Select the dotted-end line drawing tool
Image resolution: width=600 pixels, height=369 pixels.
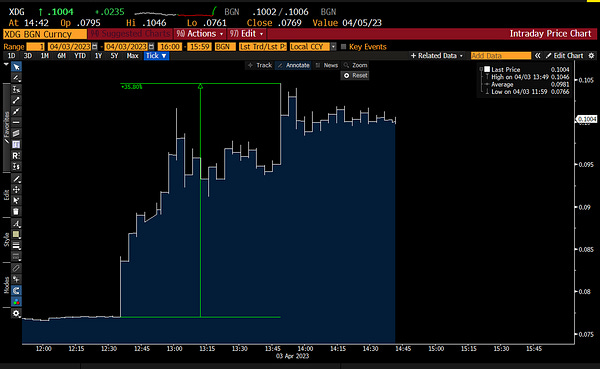point(16,111)
